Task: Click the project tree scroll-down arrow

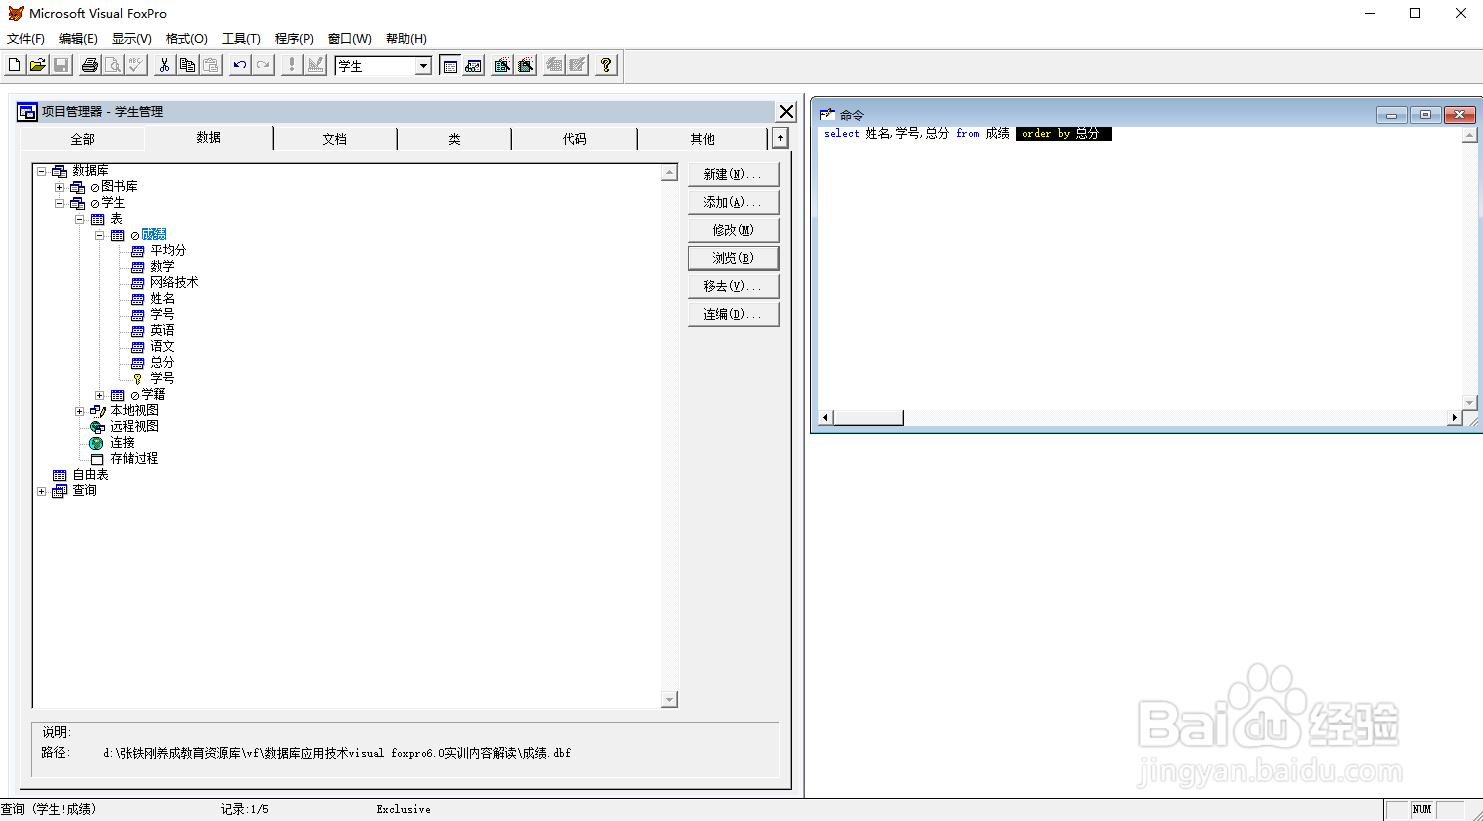Action: [x=670, y=700]
